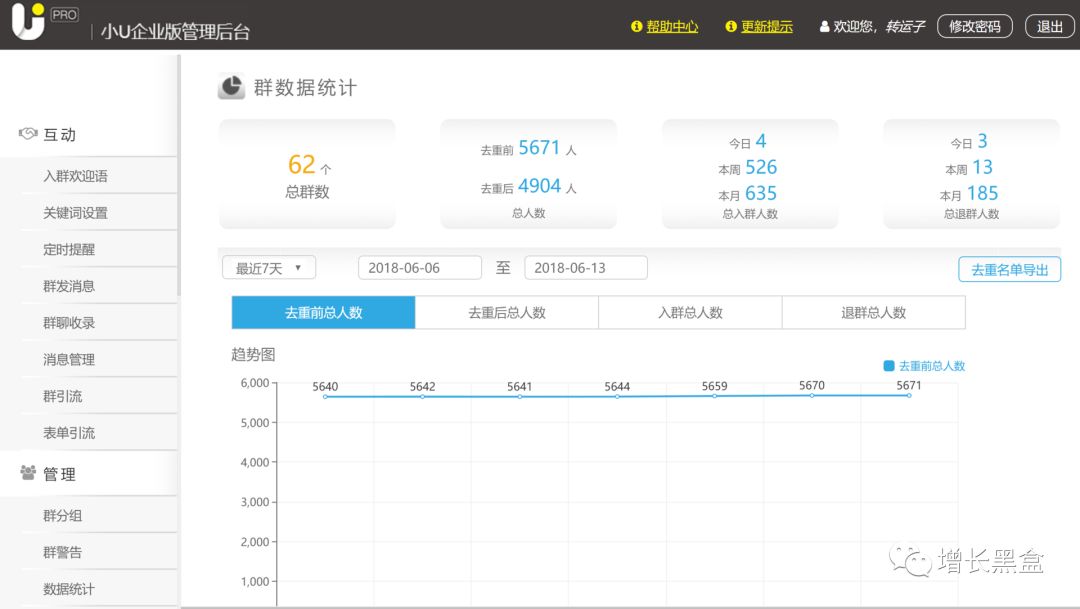Open the 帮助中心 link
The image size is (1080, 609).
pyautogui.click(x=672, y=26)
